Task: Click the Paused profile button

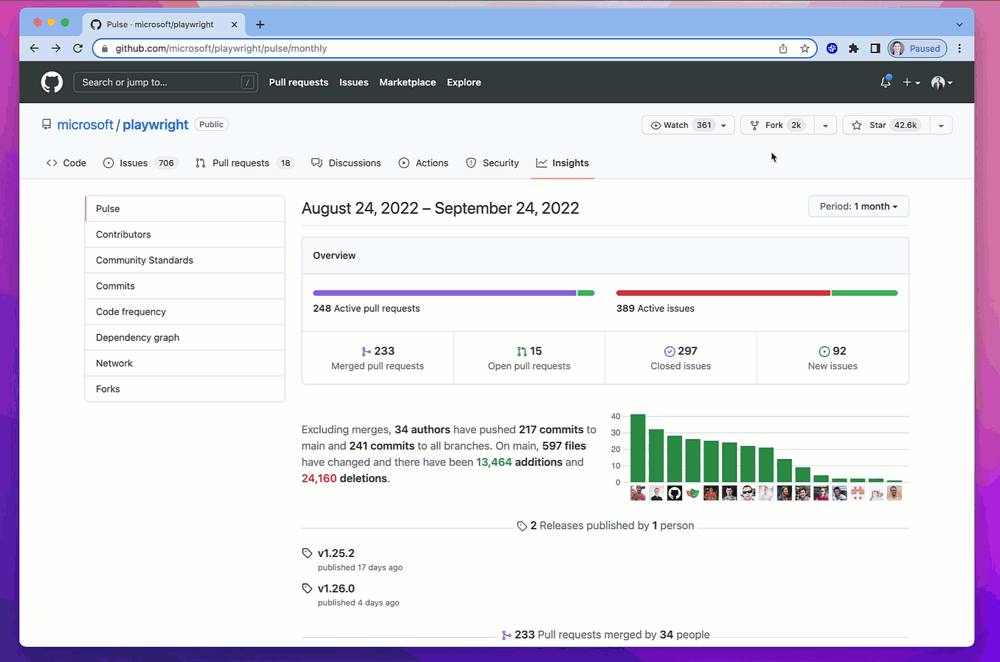Action: coord(918,48)
